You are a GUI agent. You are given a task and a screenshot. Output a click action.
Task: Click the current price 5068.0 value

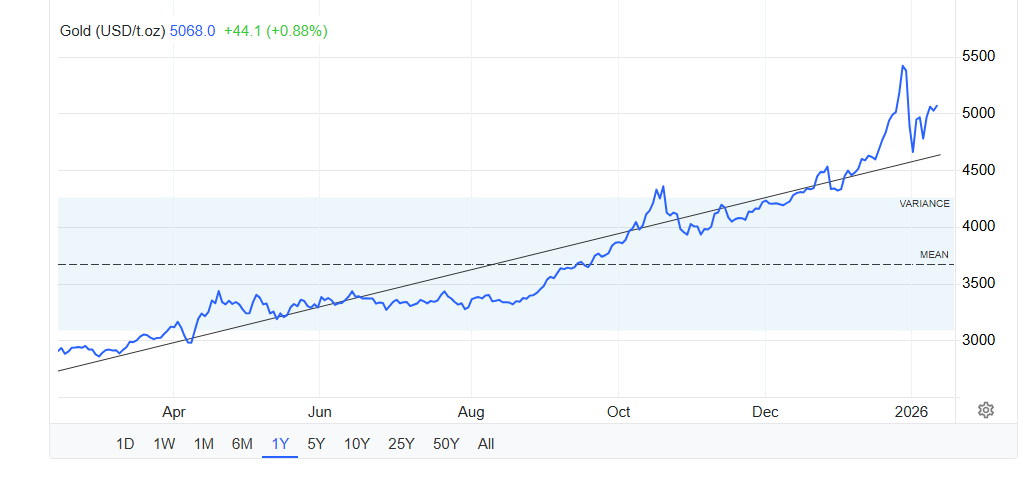(x=192, y=31)
